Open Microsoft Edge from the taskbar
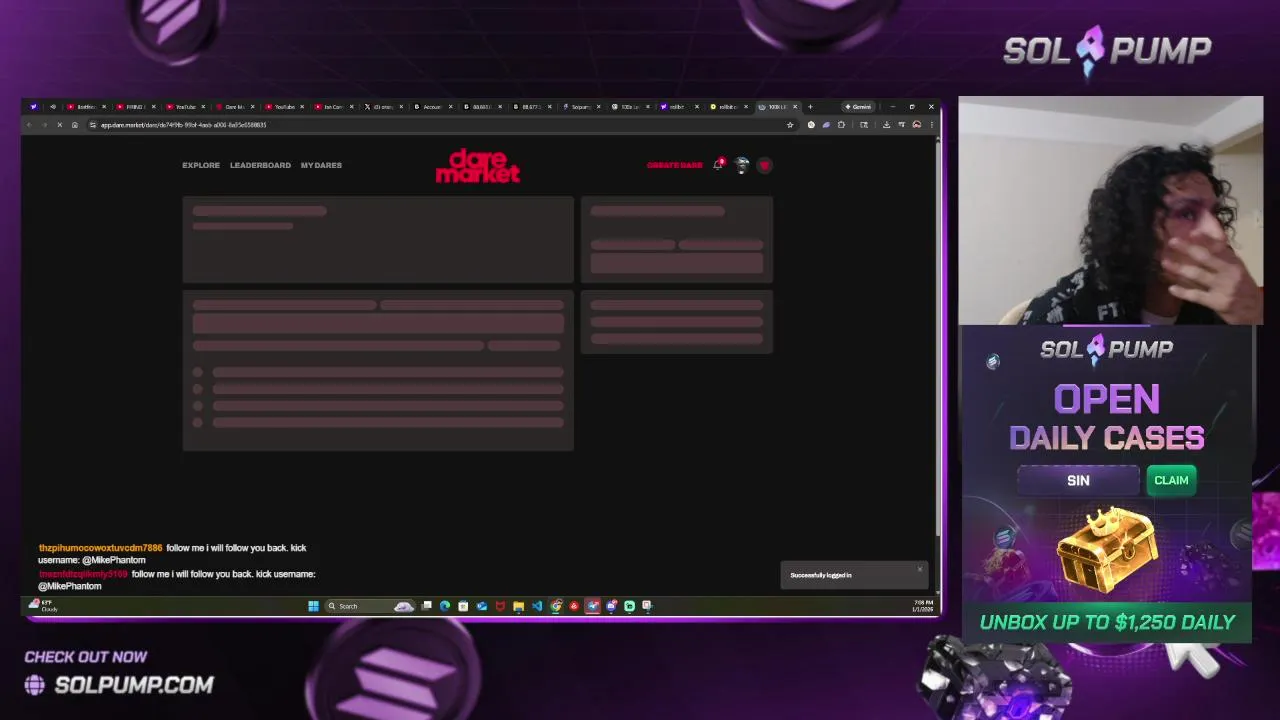 coord(445,606)
